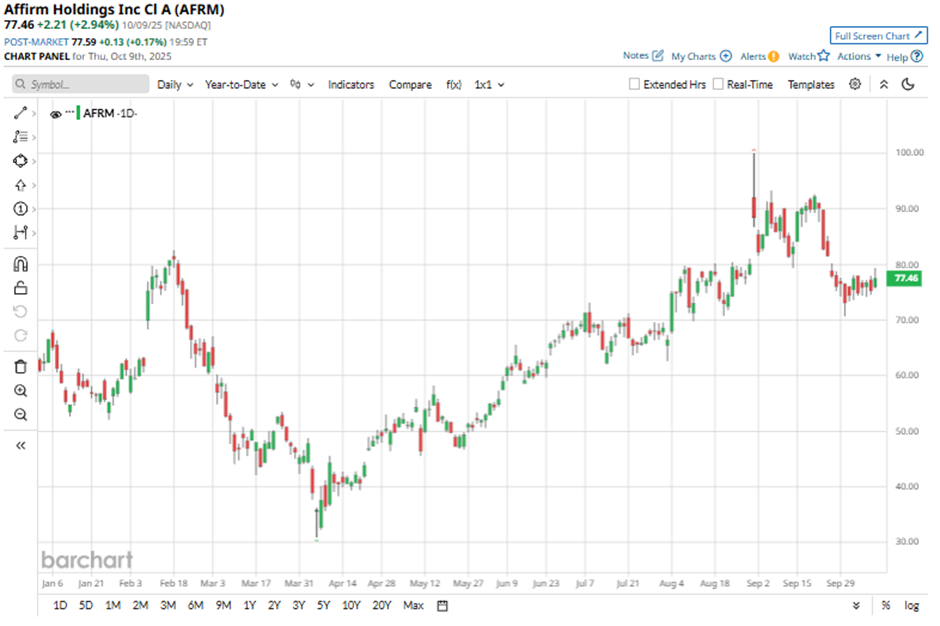Toggle AFRM series visibility eye

pos(56,114)
